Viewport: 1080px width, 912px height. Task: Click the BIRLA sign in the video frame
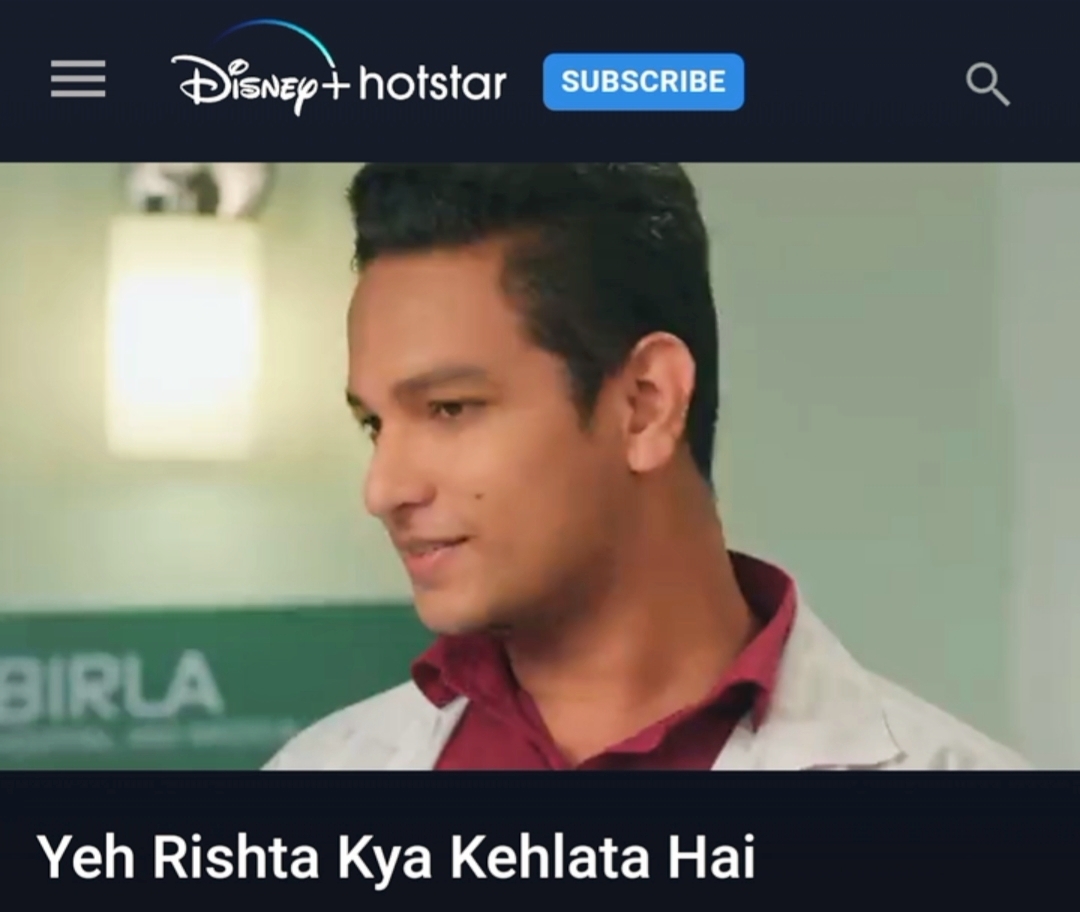point(110,685)
